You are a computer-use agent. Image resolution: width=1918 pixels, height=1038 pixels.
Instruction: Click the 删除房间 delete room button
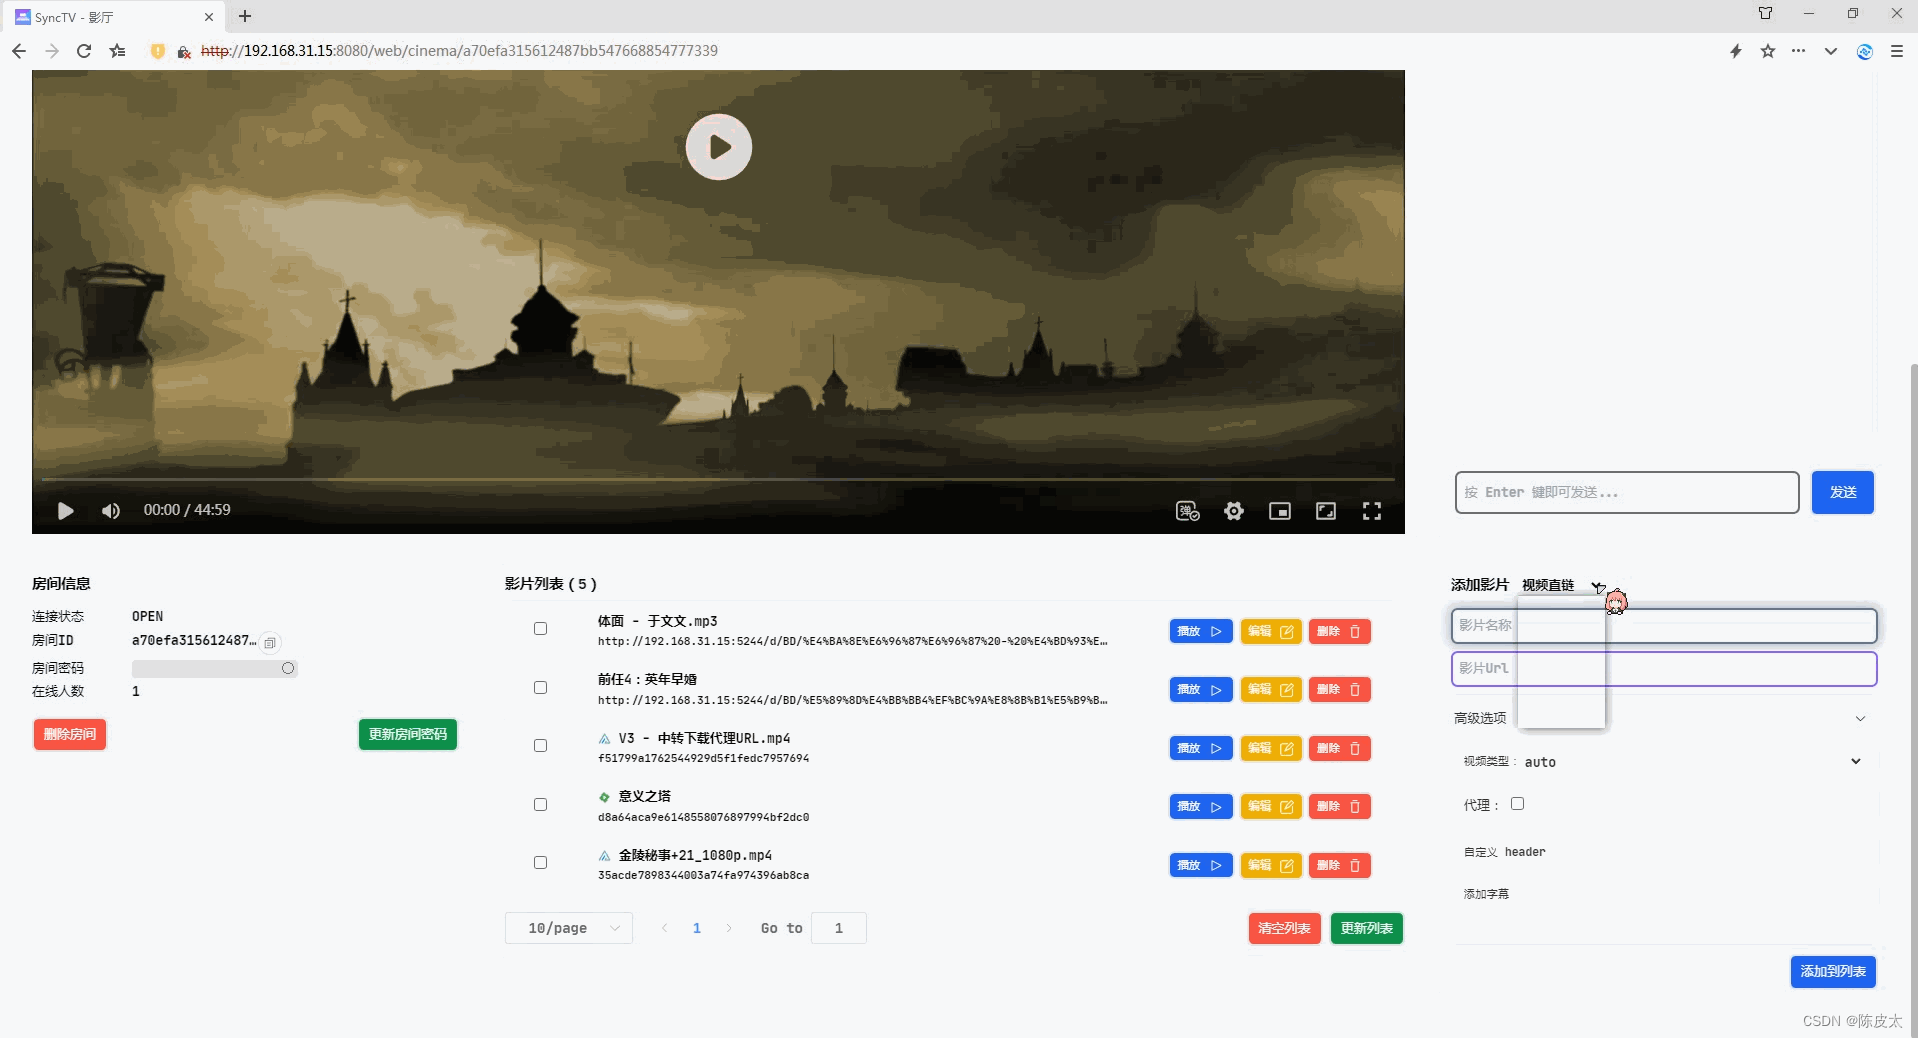click(70, 734)
